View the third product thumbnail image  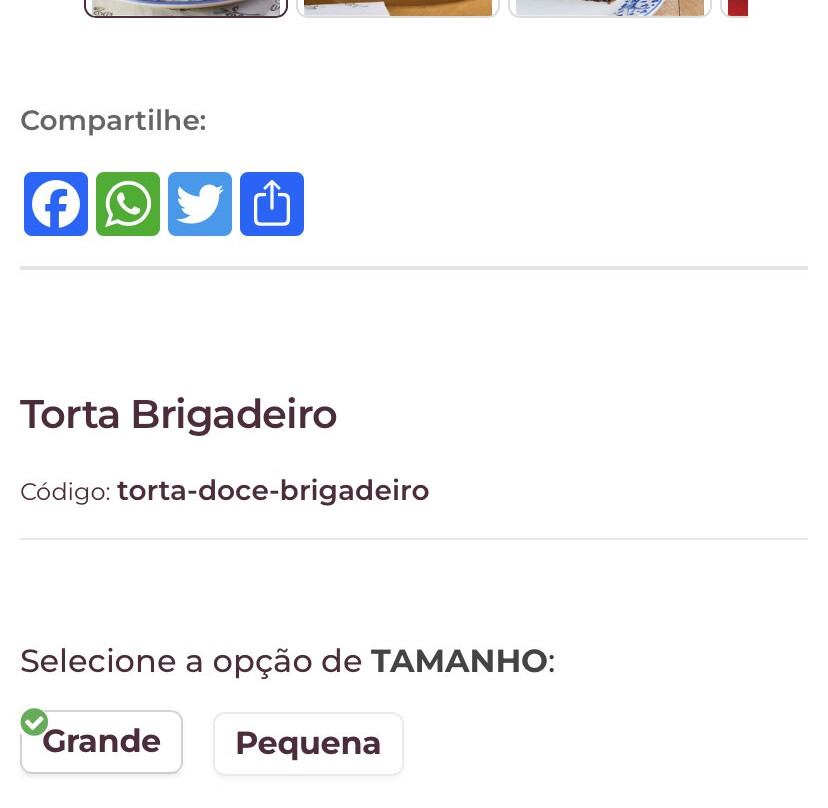pyautogui.click(x=610, y=8)
